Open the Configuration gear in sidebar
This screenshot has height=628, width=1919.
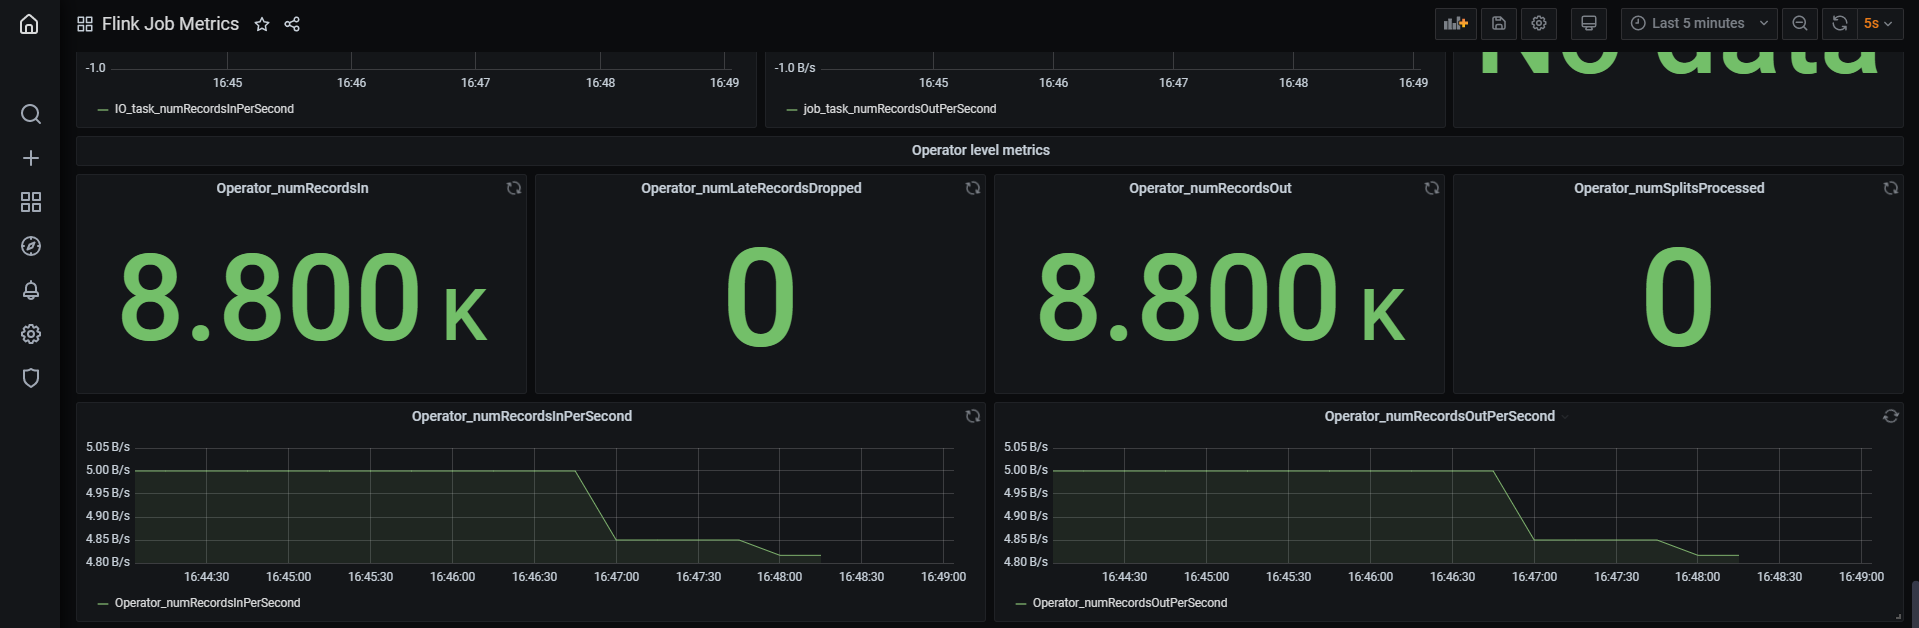click(x=31, y=334)
